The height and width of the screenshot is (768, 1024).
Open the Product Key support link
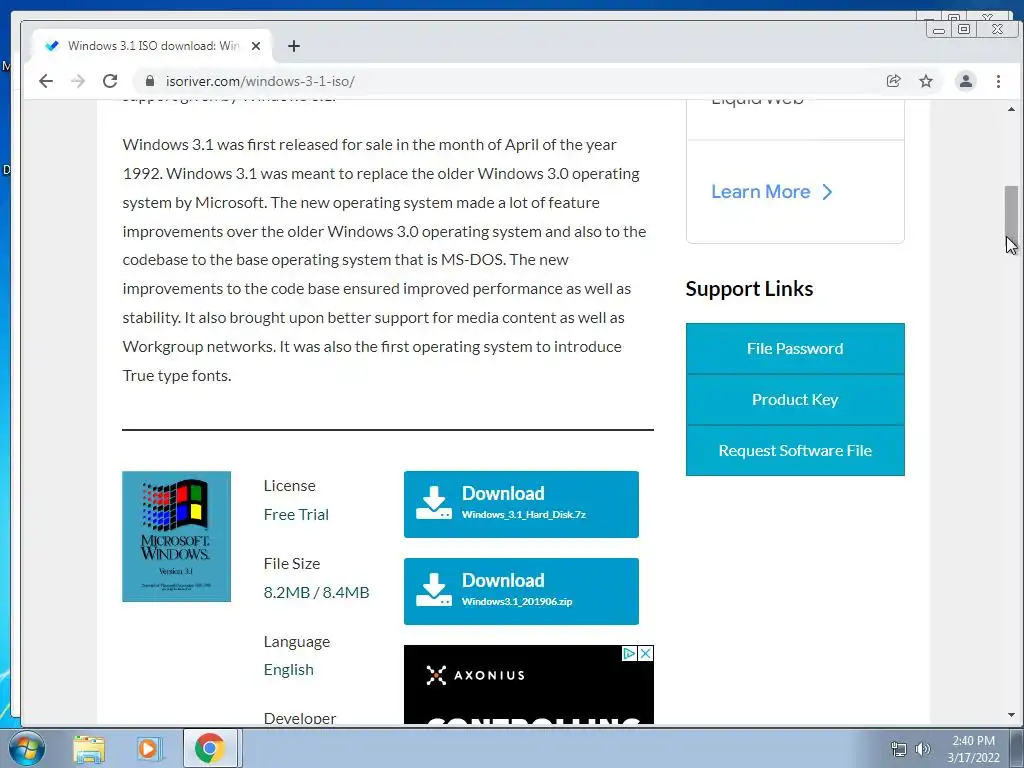[x=795, y=399]
